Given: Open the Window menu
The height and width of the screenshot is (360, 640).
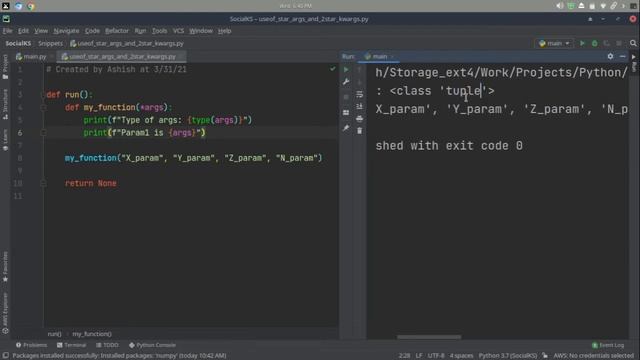Looking at the screenshot, I should click(x=201, y=31).
